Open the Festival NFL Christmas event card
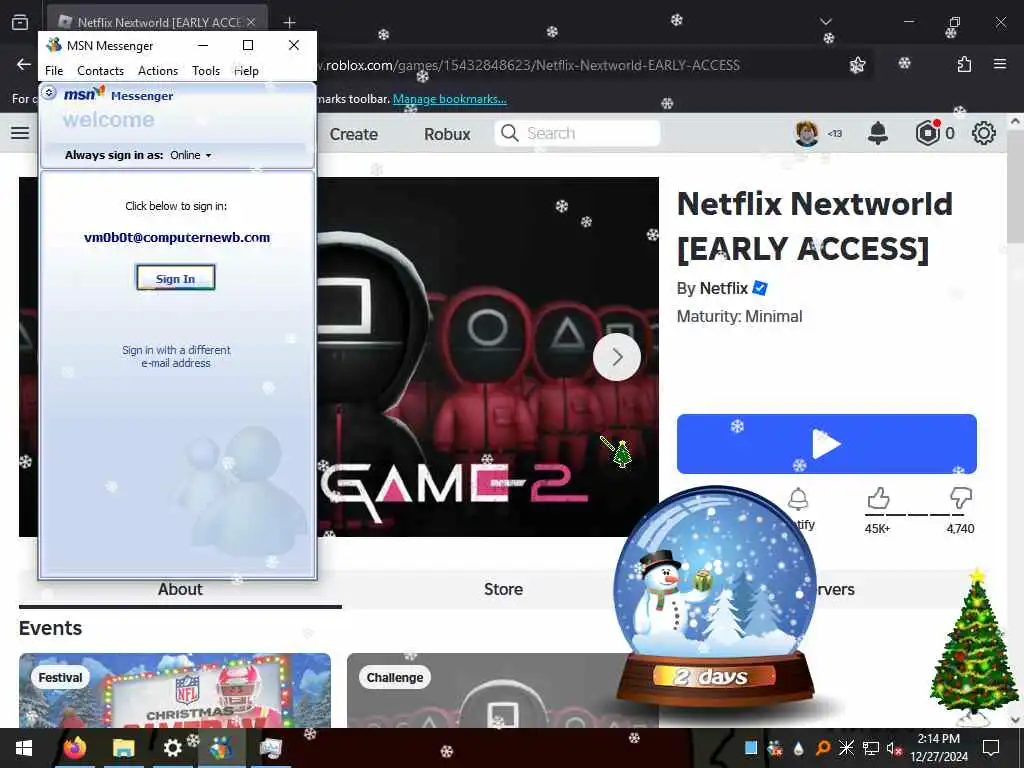The image size is (1024, 768). (175, 690)
